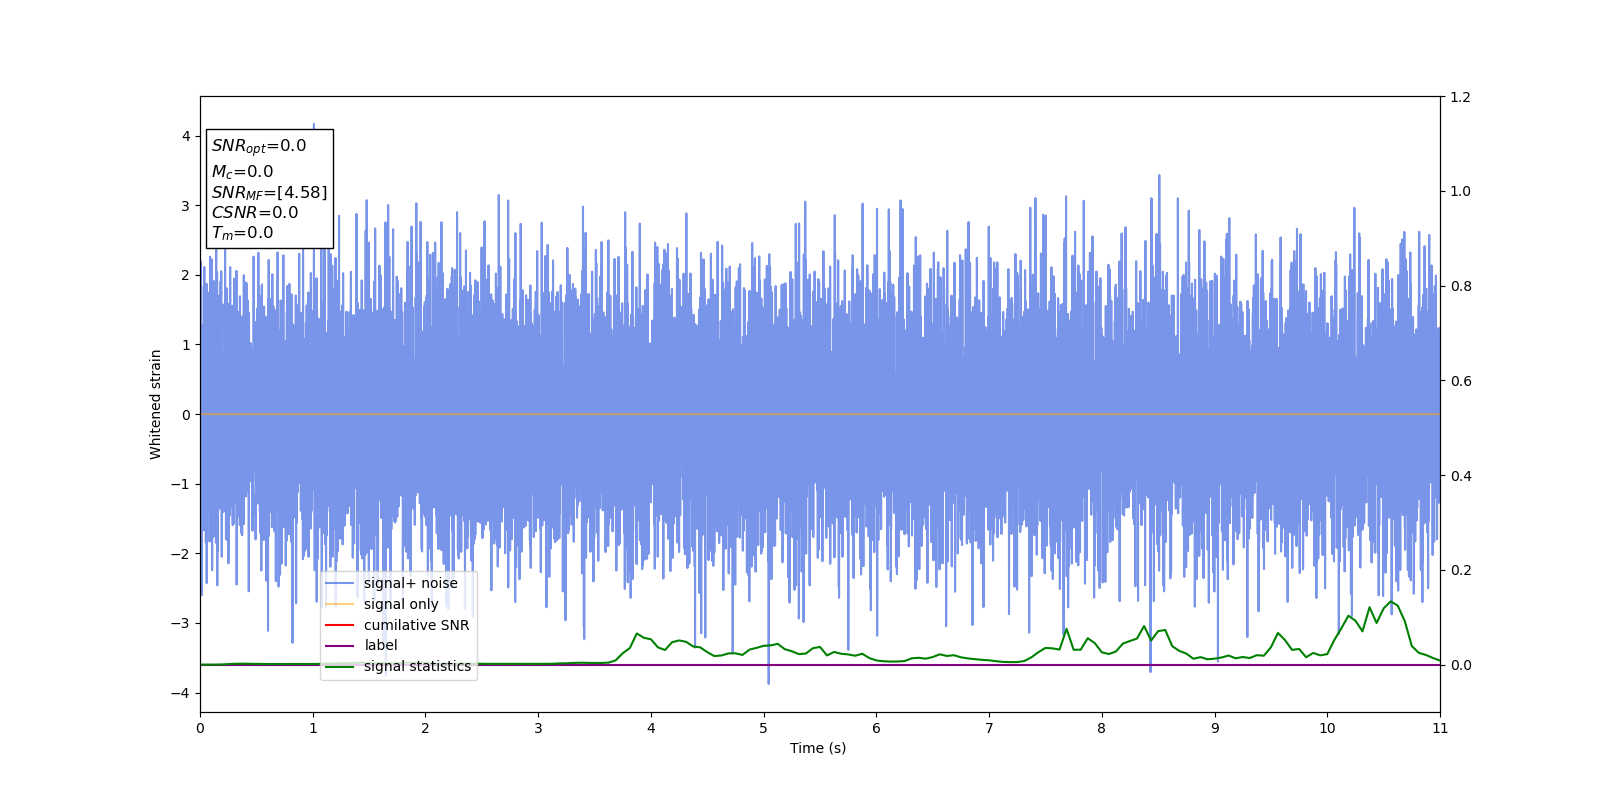Click the 'Time (s)' x-axis label
1600x800 pixels.
pyautogui.click(x=818, y=748)
